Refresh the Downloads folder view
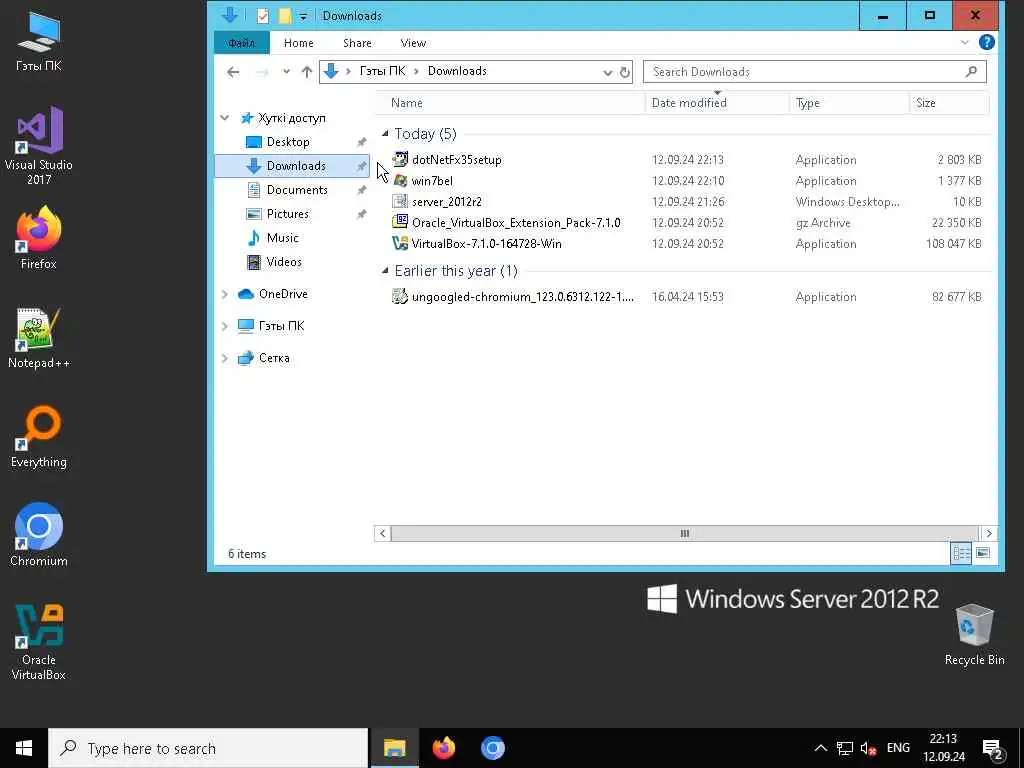 (x=625, y=72)
